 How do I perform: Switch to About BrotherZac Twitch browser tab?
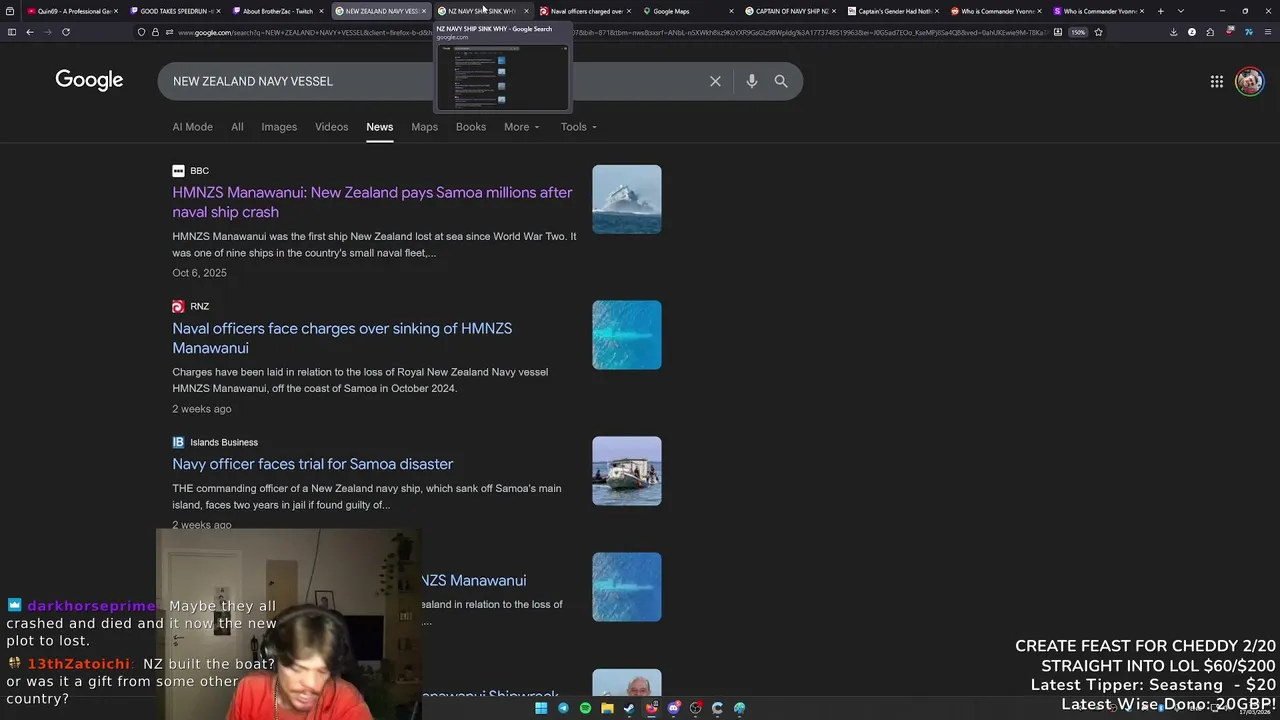tap(278, 11)
